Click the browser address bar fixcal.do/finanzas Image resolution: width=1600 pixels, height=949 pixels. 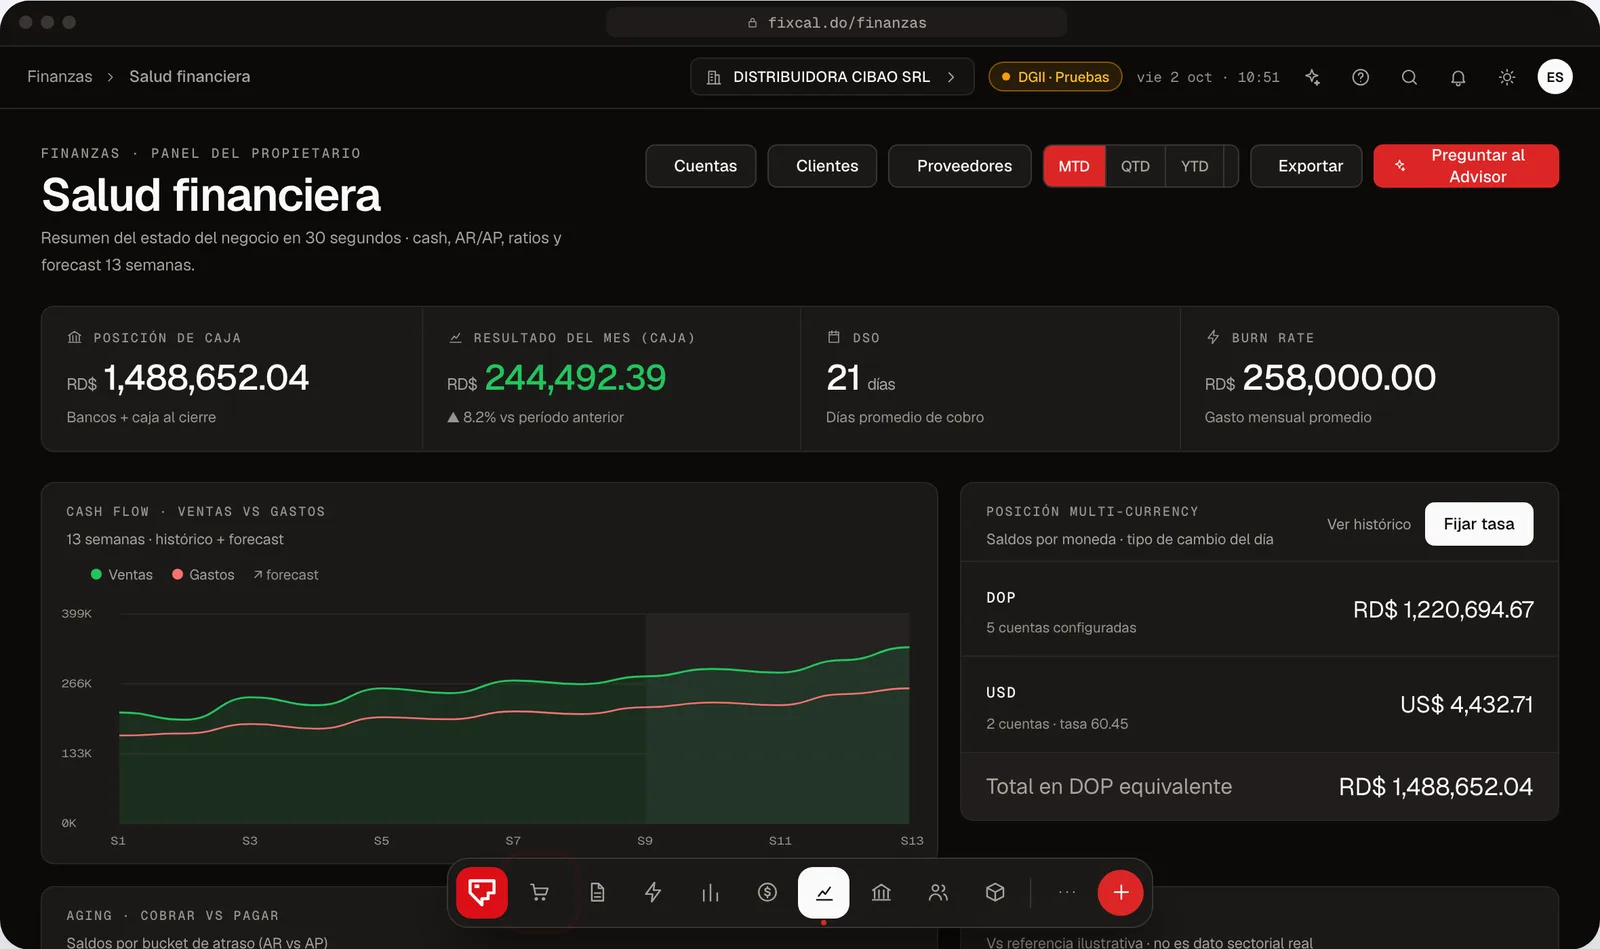pyautogui.click(x=837, y=22)
